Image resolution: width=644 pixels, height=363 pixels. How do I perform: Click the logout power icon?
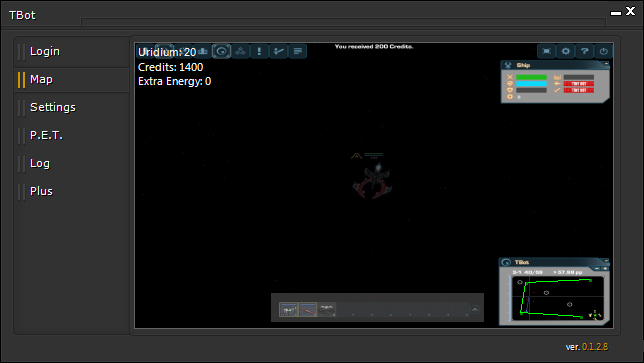(603, 51)
